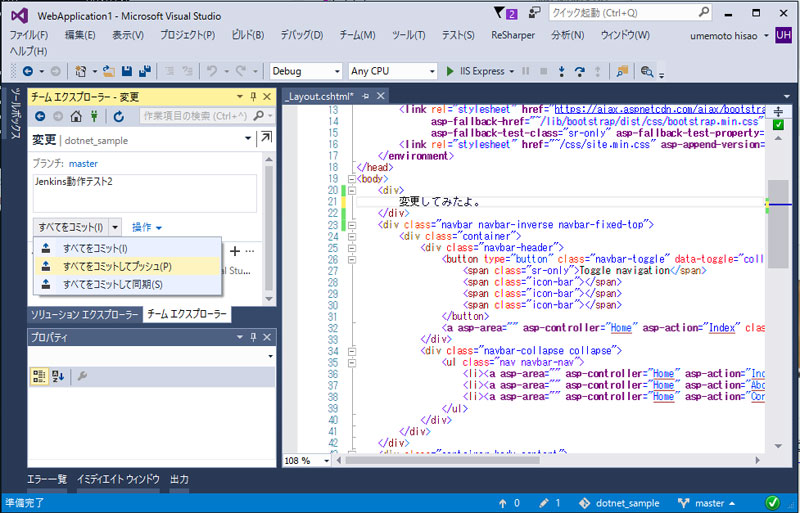Click the Navigate Backward toolbar arrow
The width and height of the screenshot is (800, 513).
click(x=28, y=71)
